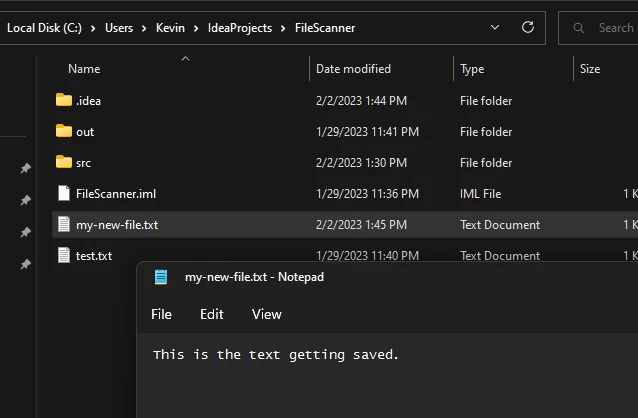Viewport: 638px width, 418px height.
Task: Click into the Search box
Action: pos(614,28)
